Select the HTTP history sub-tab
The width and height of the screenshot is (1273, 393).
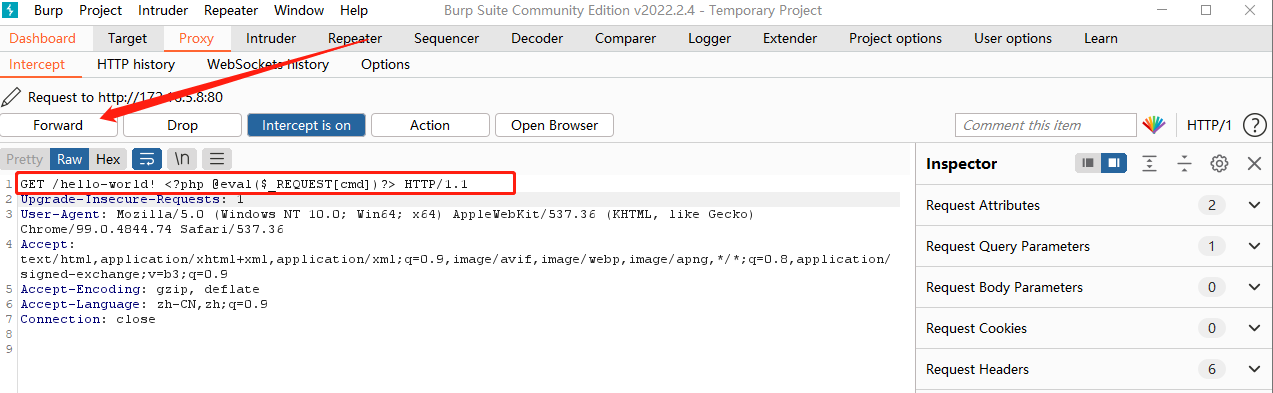(x=136, y=64)
